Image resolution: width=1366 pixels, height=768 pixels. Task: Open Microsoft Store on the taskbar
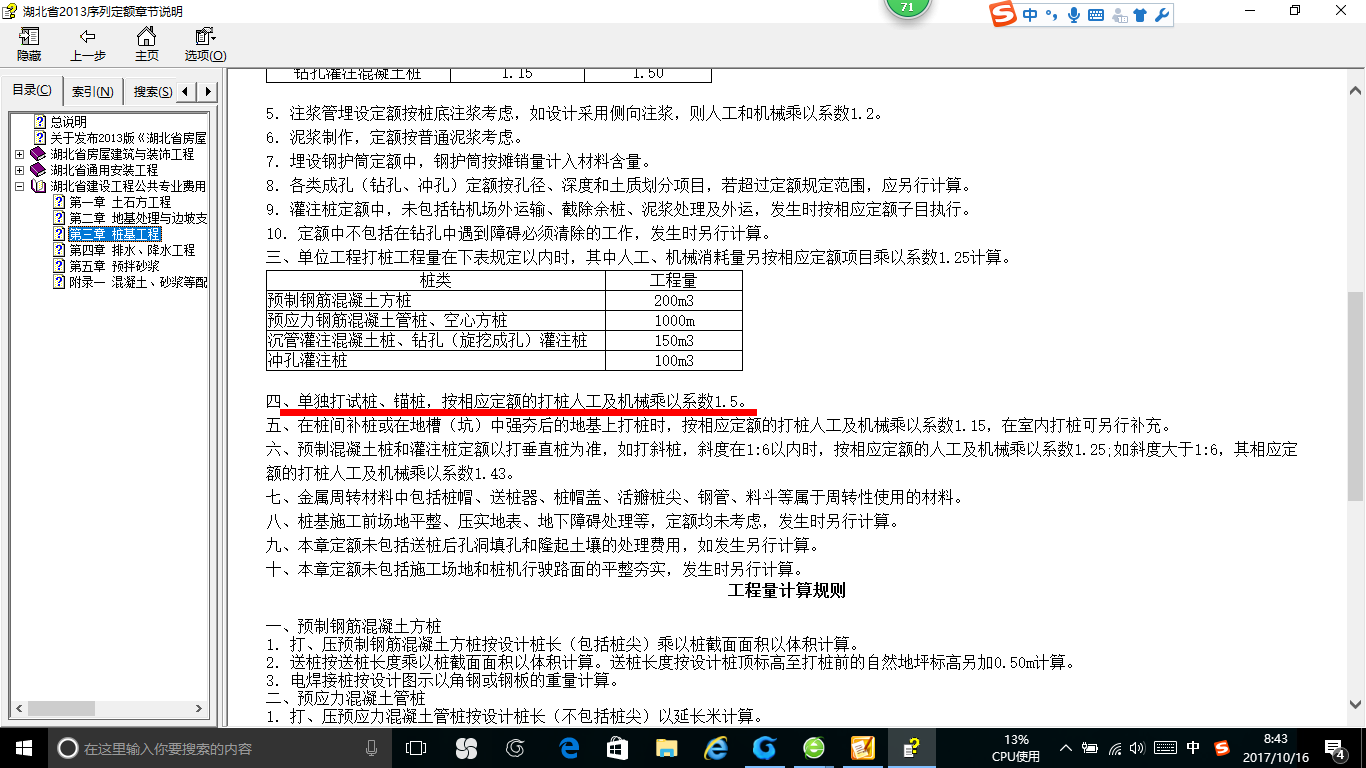coord(617,748)
